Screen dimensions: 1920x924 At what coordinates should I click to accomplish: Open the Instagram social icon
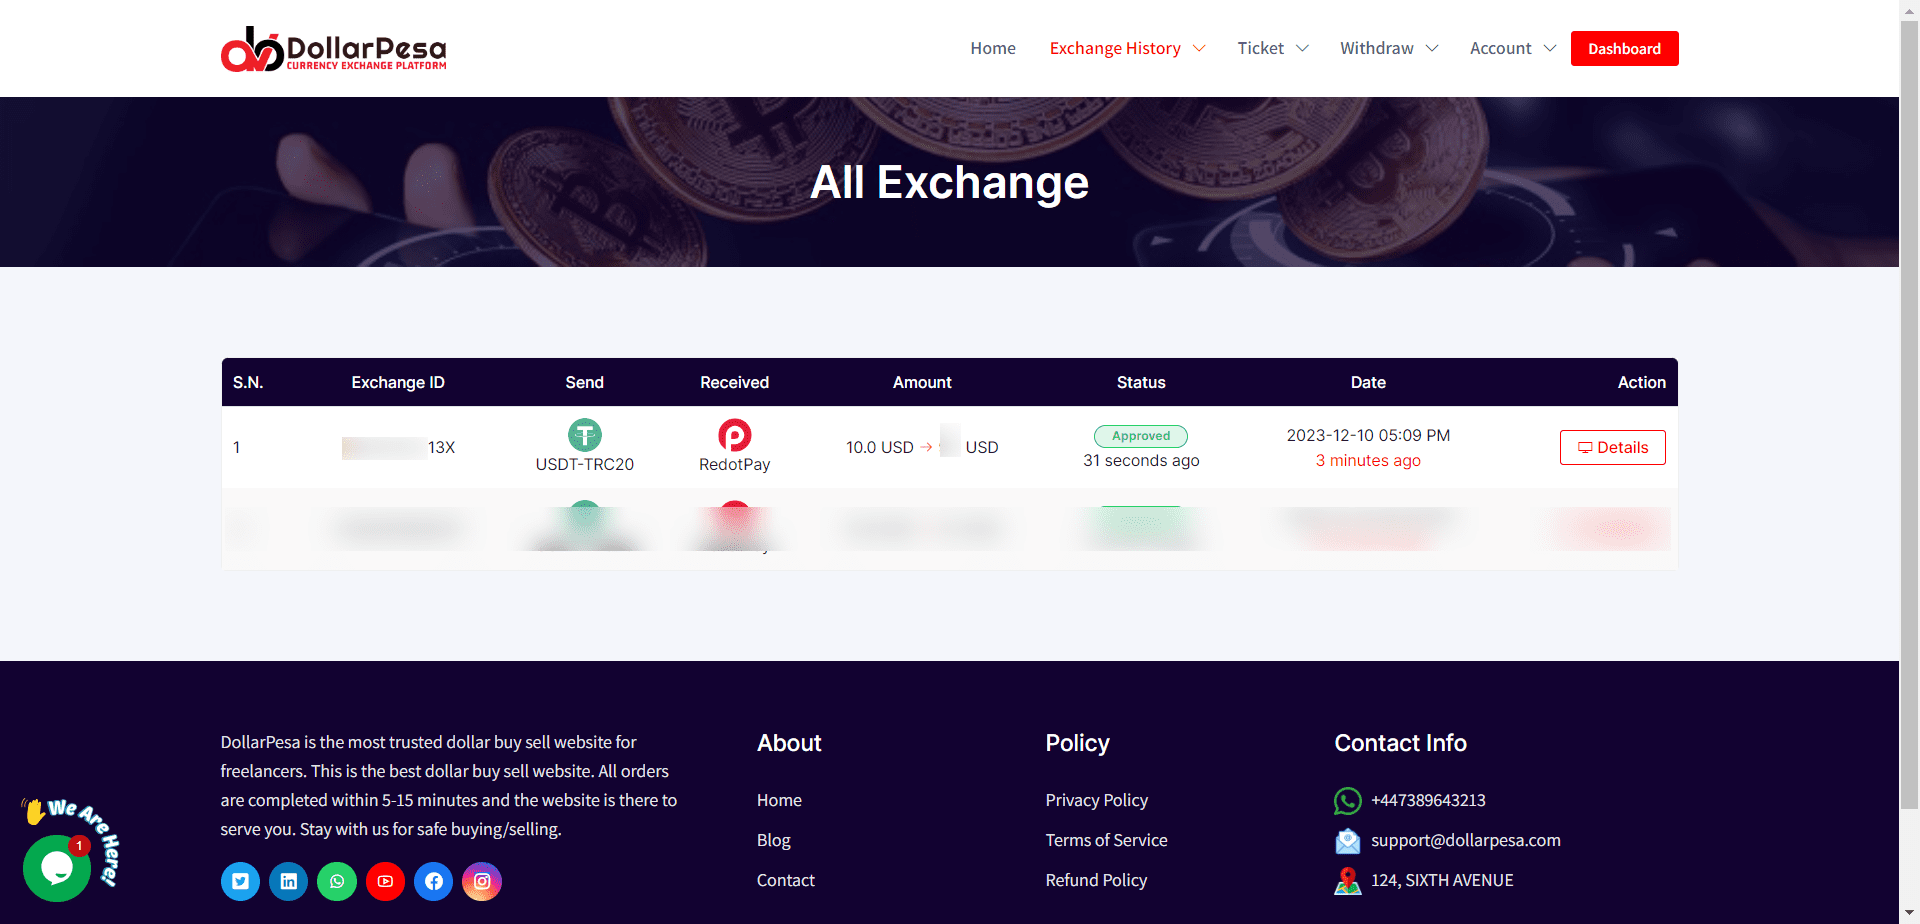pos(482,881)
